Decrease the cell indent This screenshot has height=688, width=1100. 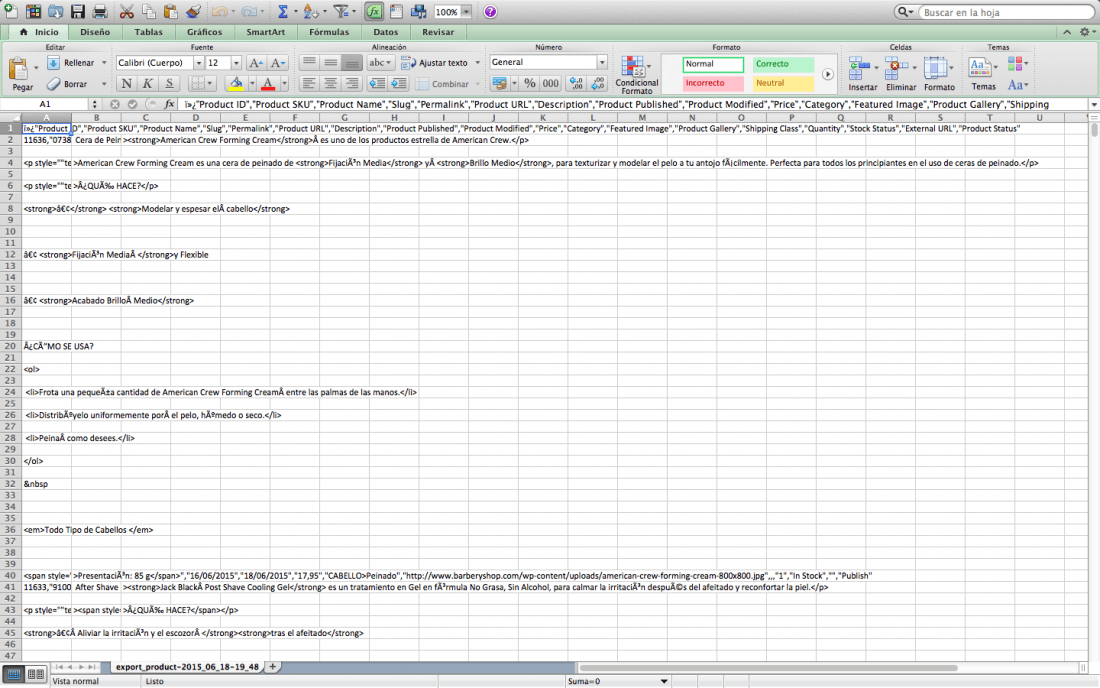(x=377, y=84)
